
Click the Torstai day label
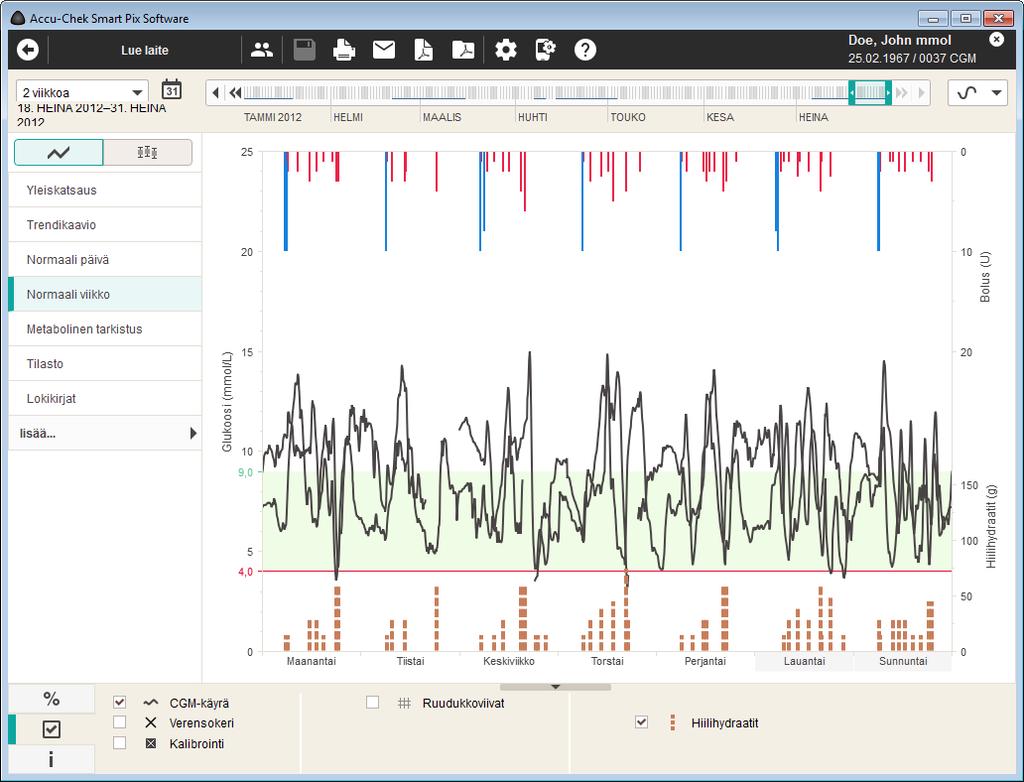click(x=607, y=661)
